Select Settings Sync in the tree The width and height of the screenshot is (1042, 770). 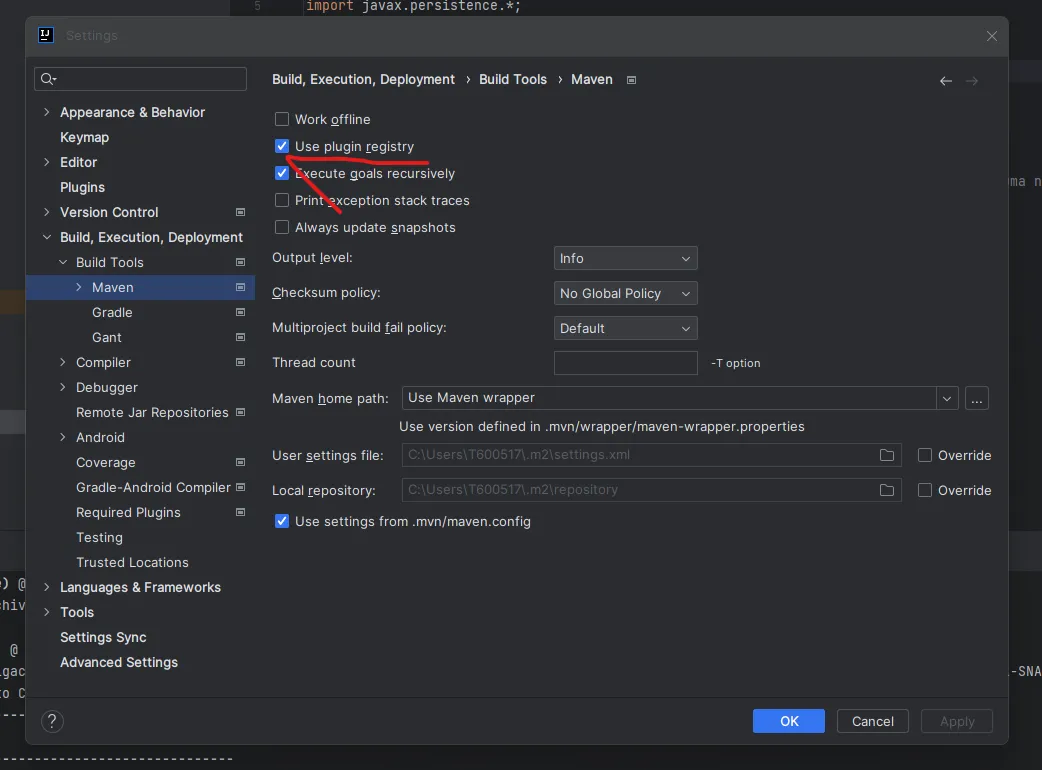(x=103, y=638)
